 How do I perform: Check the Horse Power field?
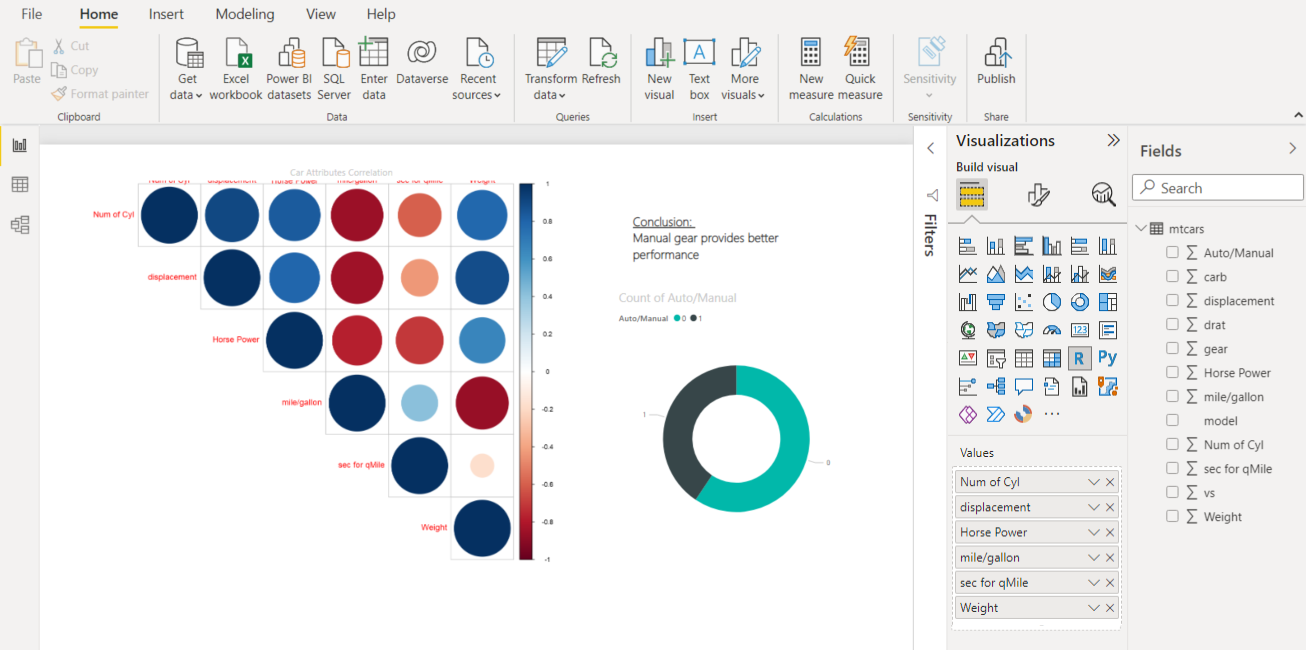pos(1172,373)
